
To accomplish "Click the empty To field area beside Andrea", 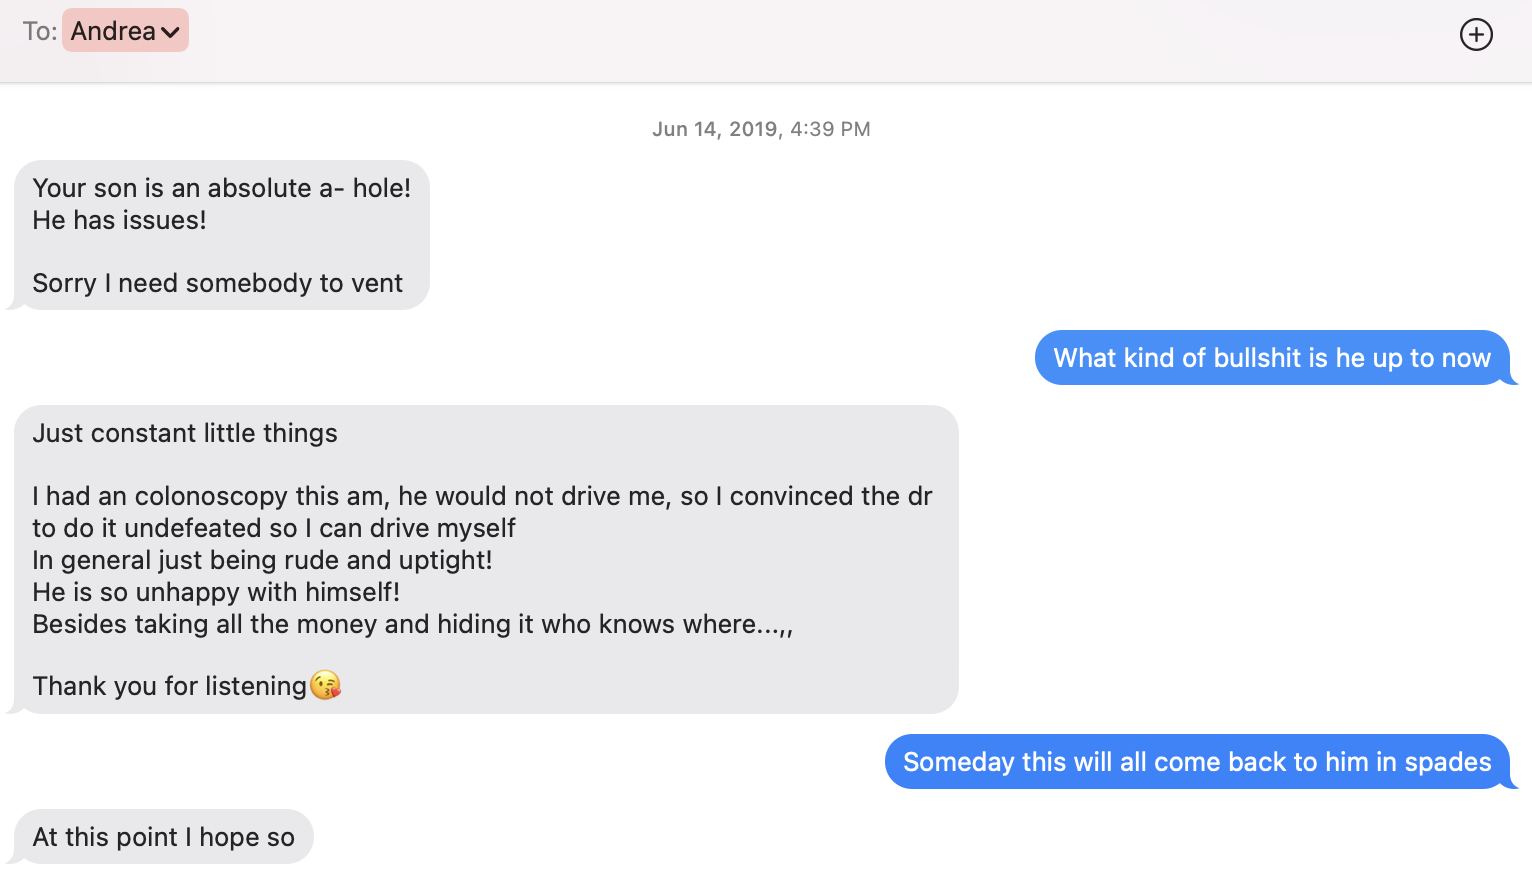I will [800, 32].
